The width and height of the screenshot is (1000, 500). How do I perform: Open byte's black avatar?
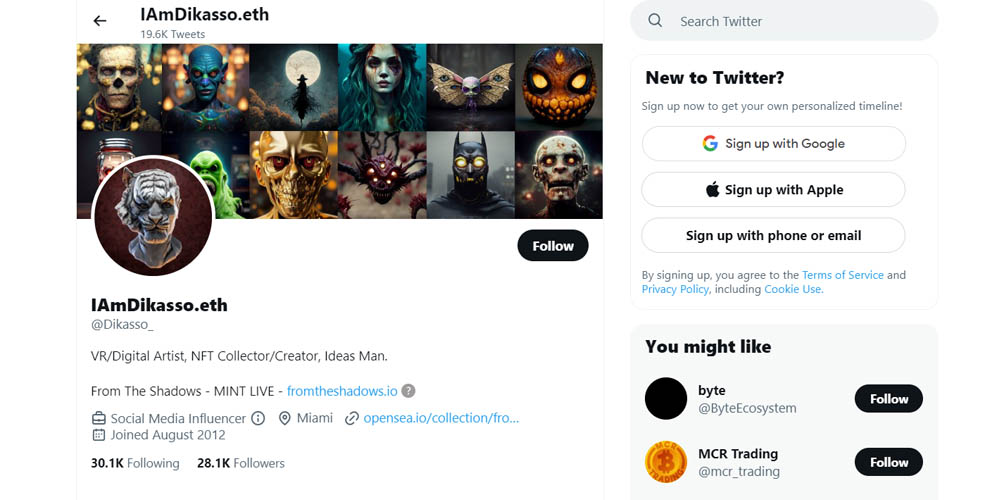pos(666,399)
